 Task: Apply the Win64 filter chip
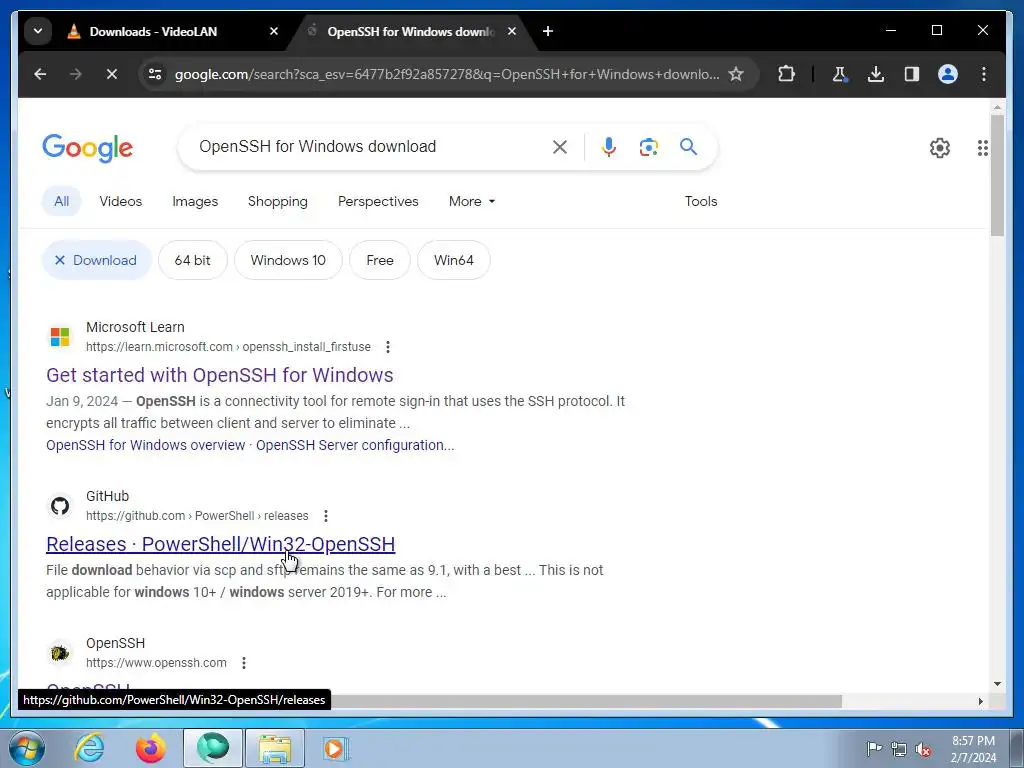[x=454, y=260]
